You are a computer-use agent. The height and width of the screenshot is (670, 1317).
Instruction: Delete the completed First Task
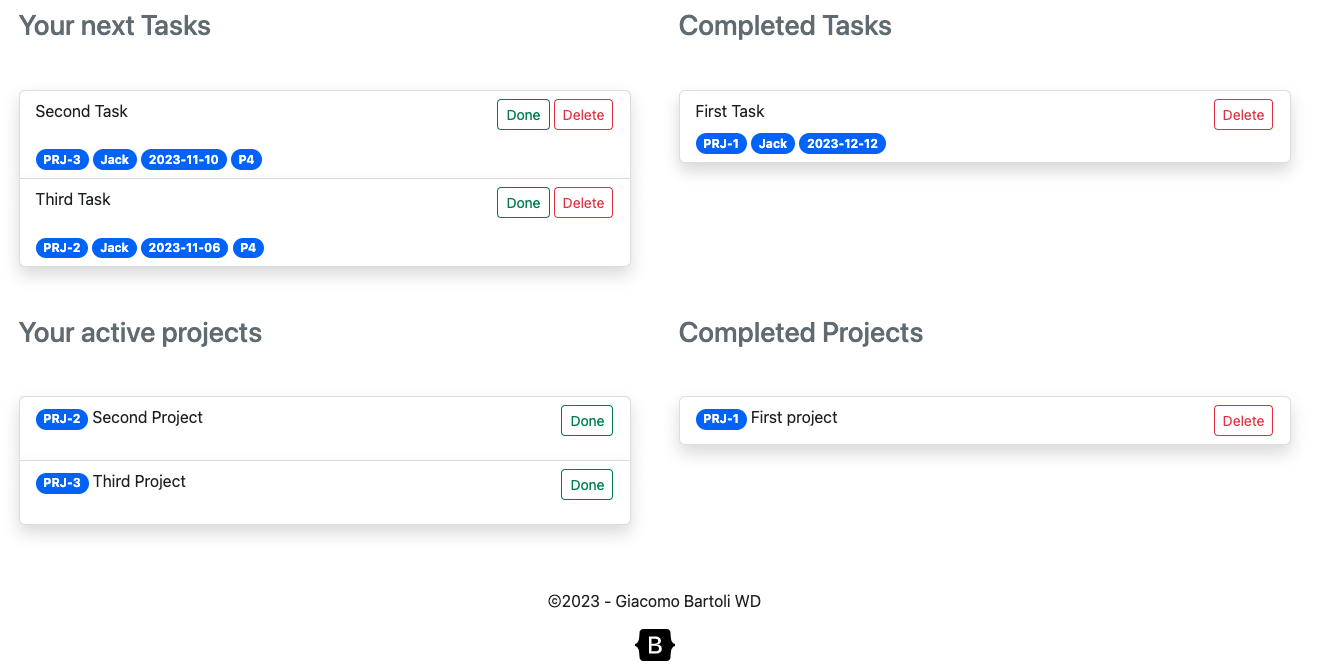(x=1243, y=115)
